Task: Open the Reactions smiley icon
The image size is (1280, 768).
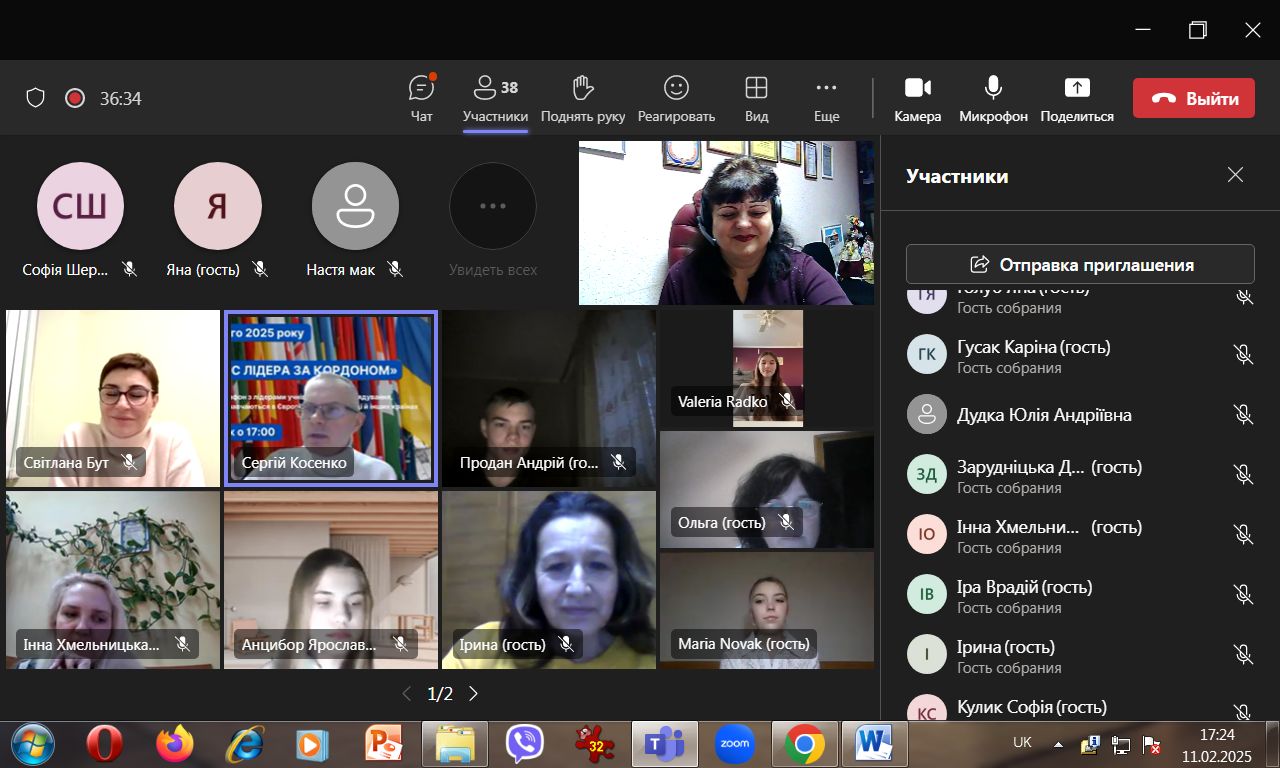Action: (x=676, y=89)
